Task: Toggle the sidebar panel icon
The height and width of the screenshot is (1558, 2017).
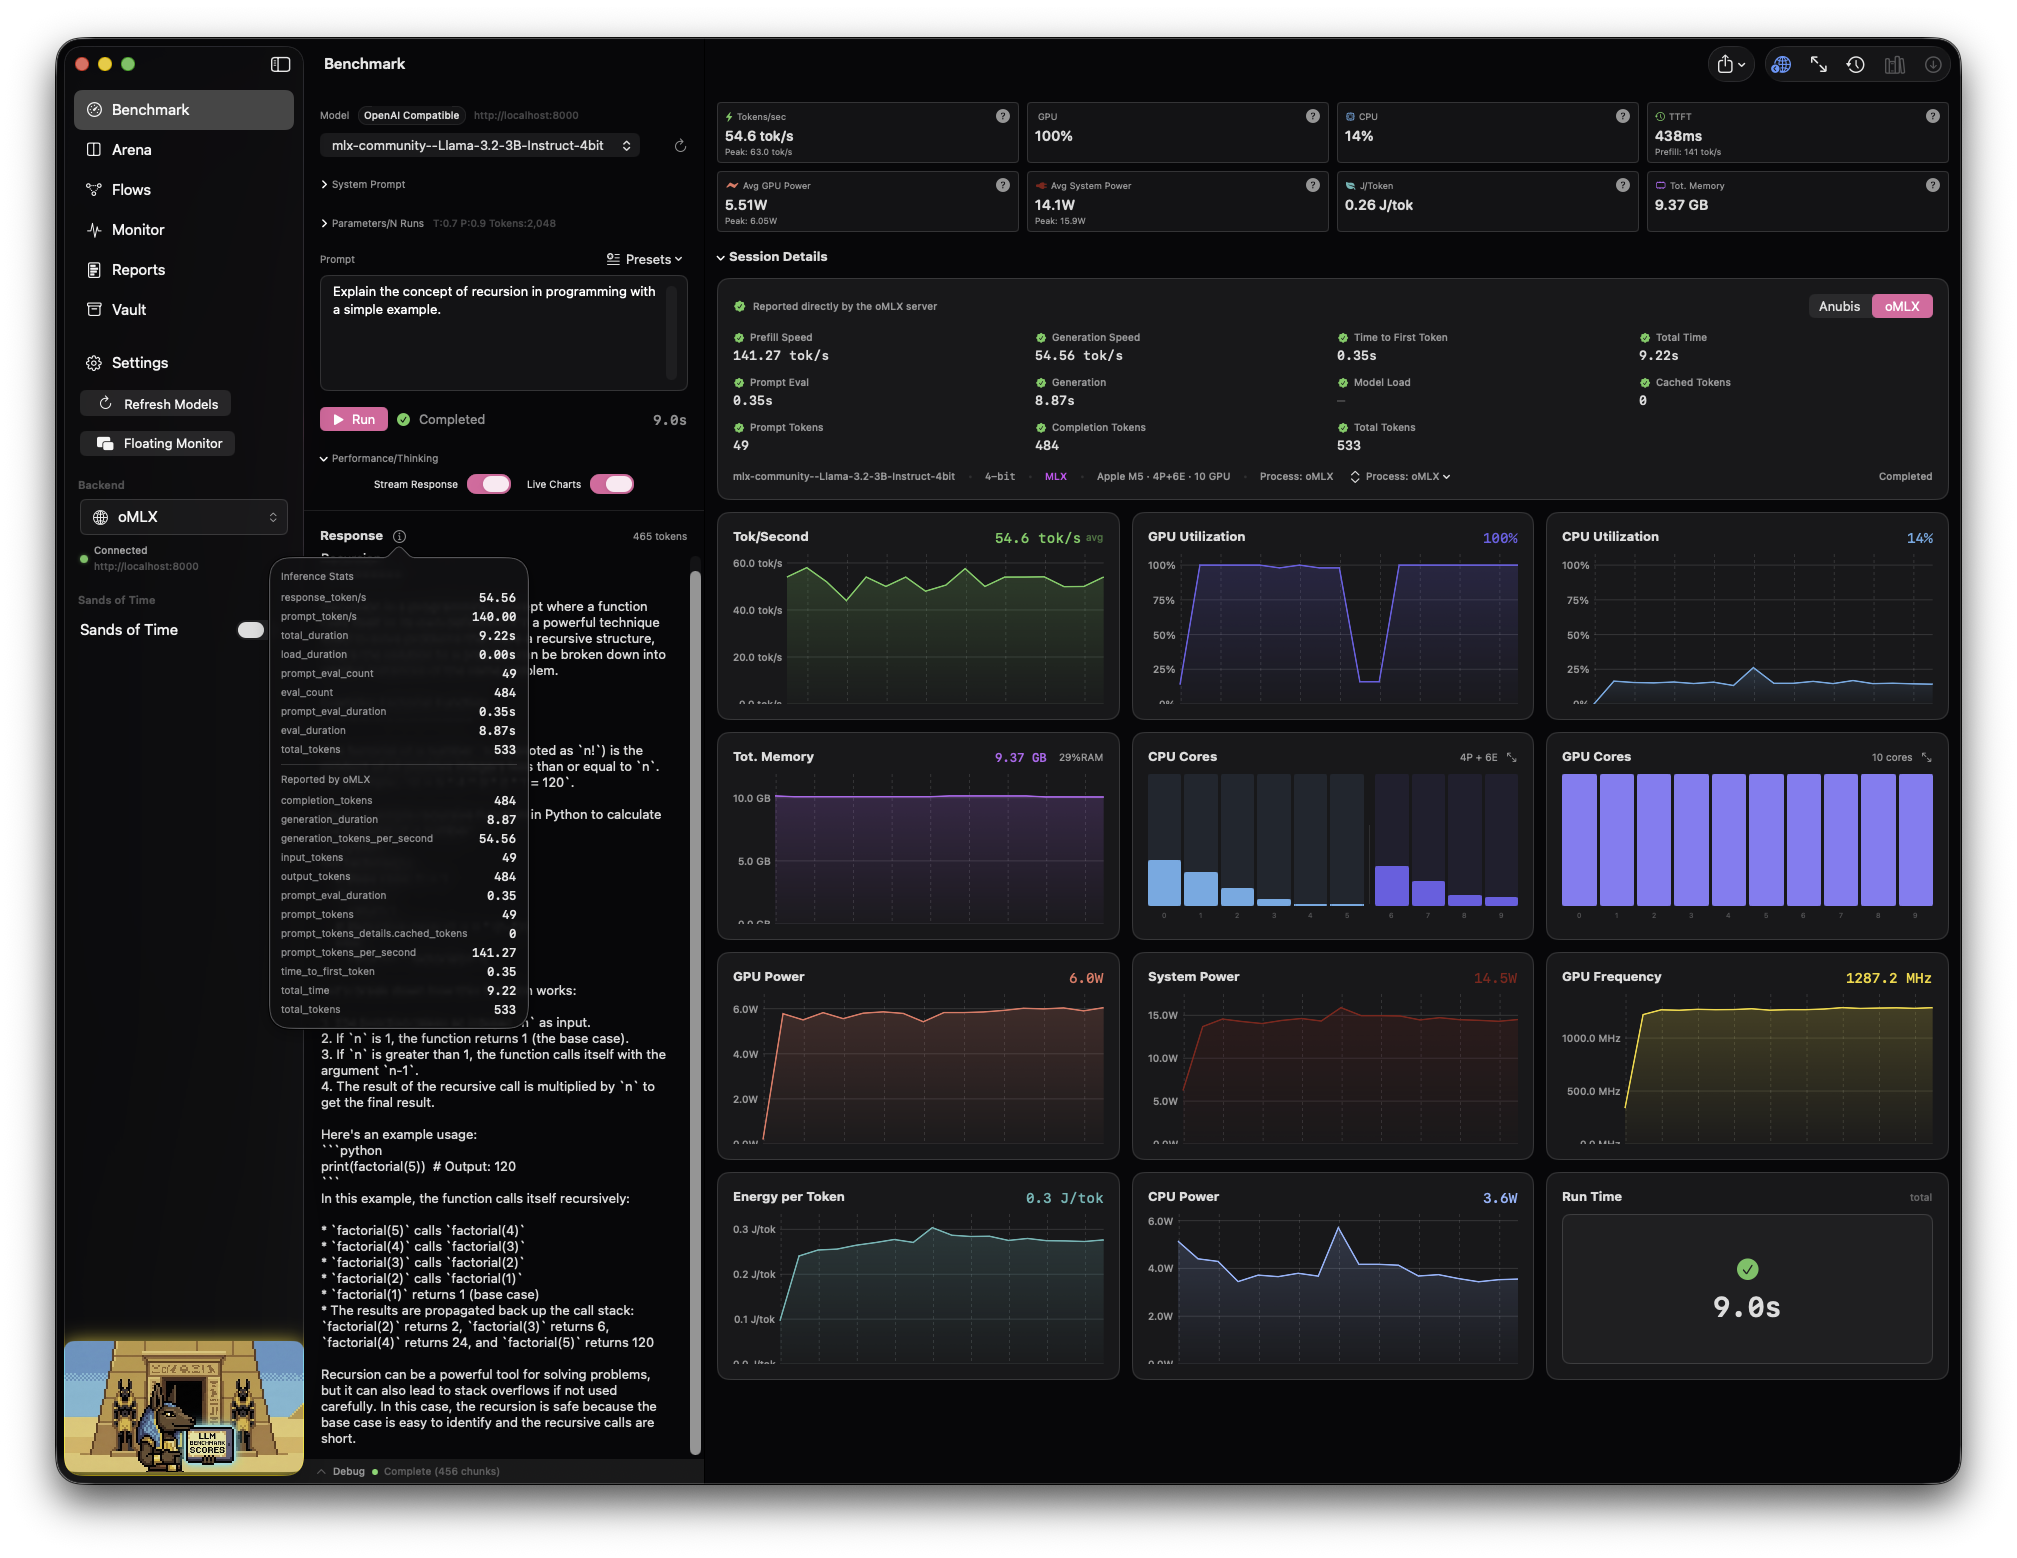Action: pos(280,64)
